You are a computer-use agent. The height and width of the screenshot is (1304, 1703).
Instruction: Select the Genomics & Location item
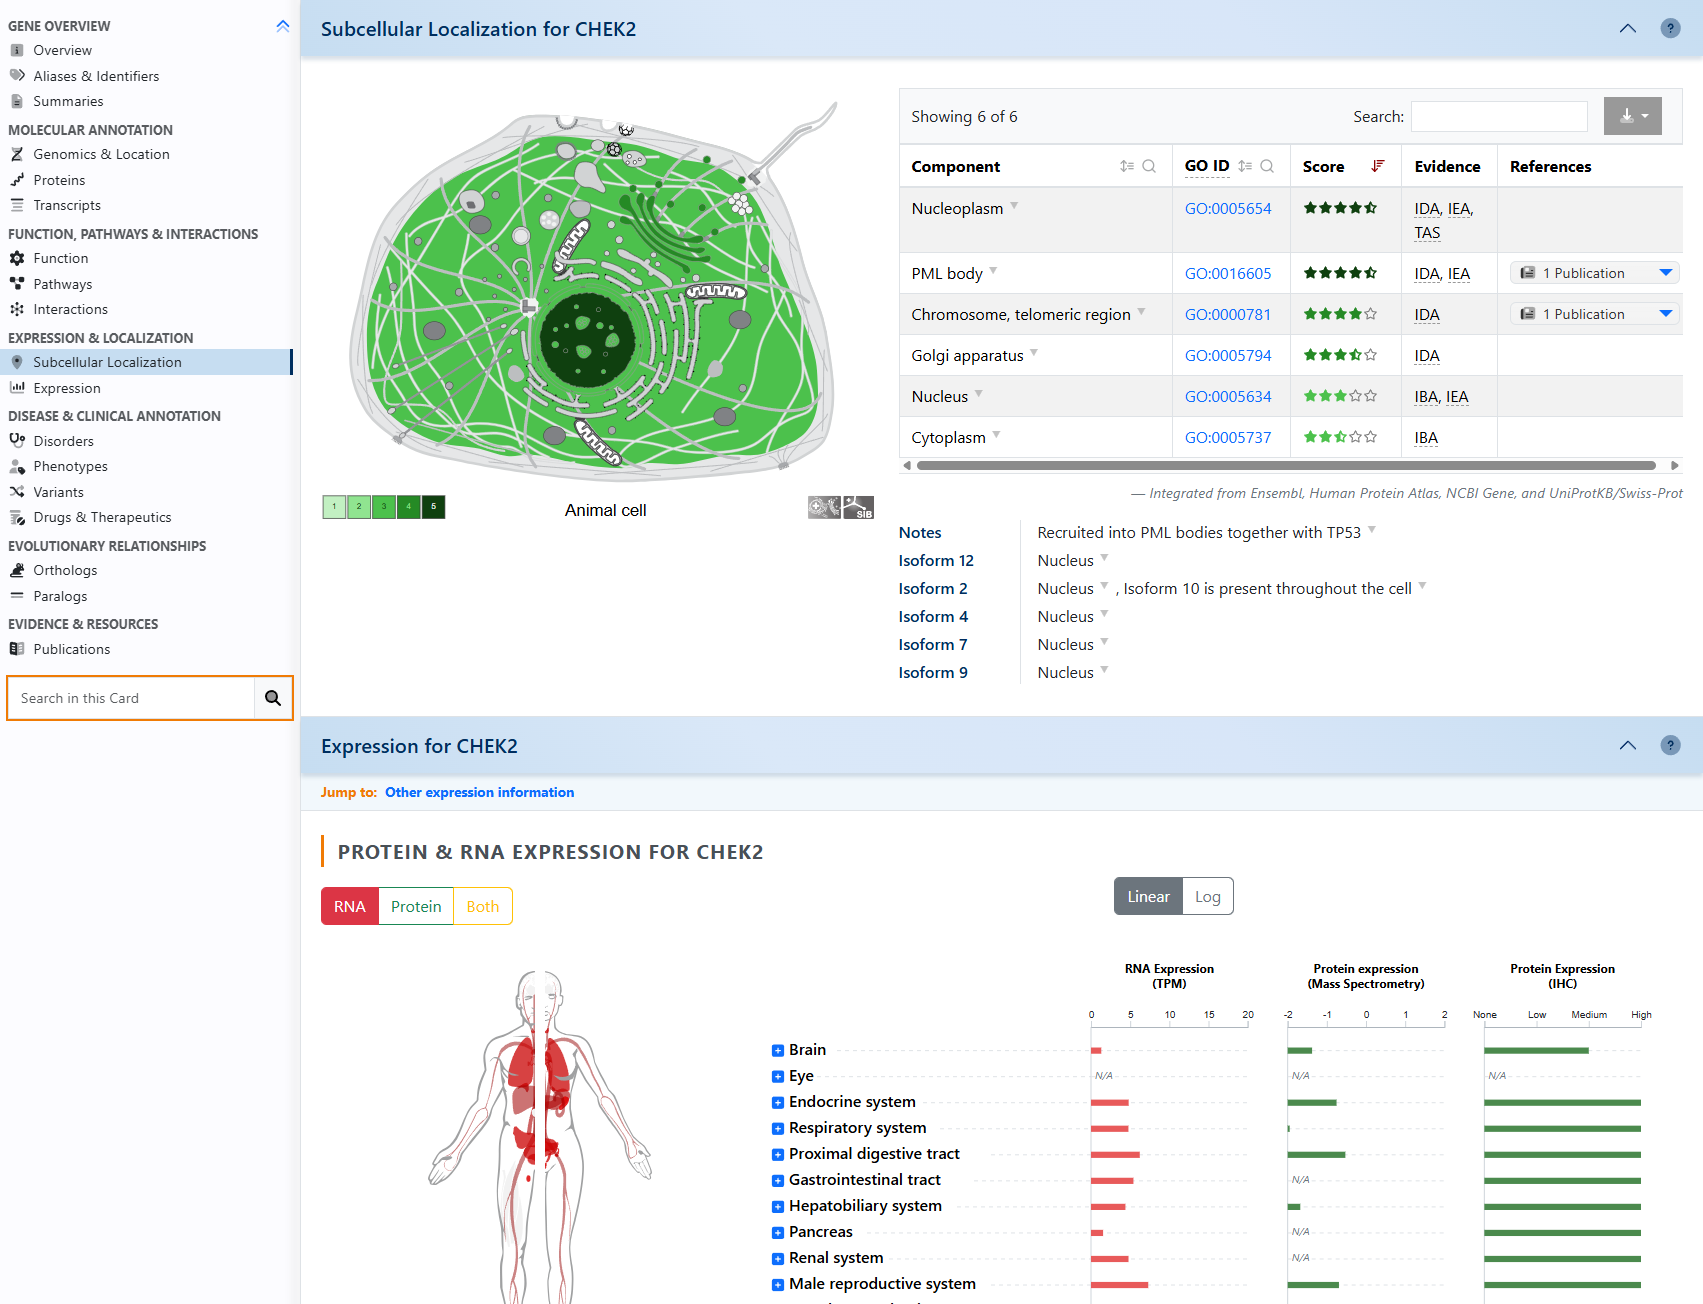pyautogui.click(x=101, y=154)
